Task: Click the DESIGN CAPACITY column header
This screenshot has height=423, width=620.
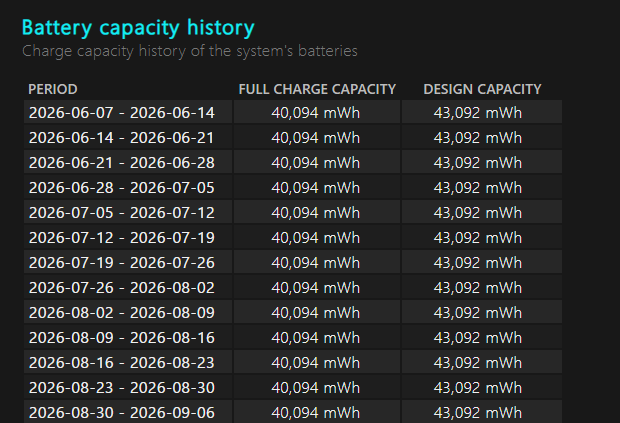Action: pos(482,89)
